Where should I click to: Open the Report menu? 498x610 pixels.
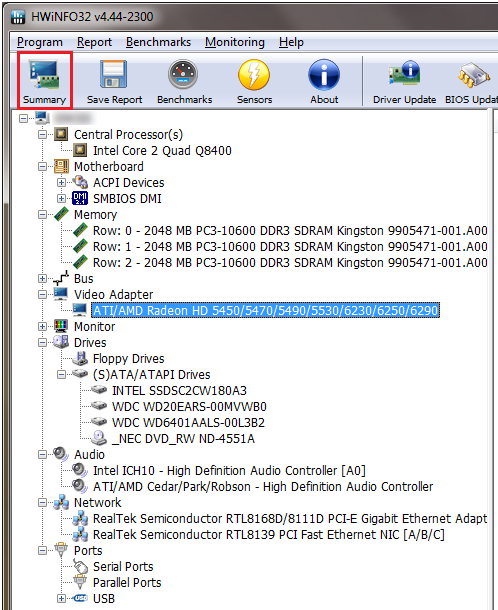tap(94, 42)
